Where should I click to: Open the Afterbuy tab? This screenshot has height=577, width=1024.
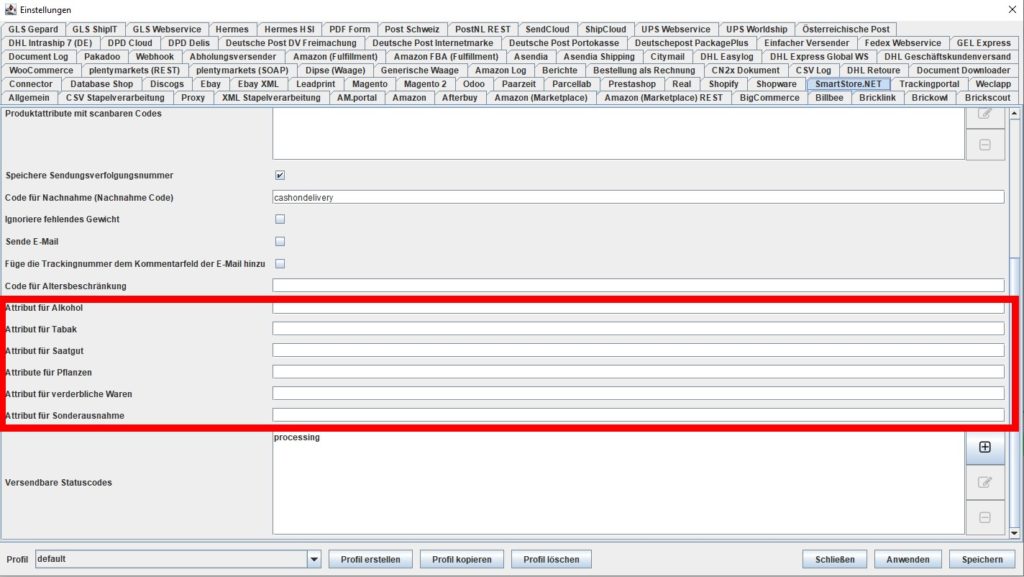click(460, 97)
